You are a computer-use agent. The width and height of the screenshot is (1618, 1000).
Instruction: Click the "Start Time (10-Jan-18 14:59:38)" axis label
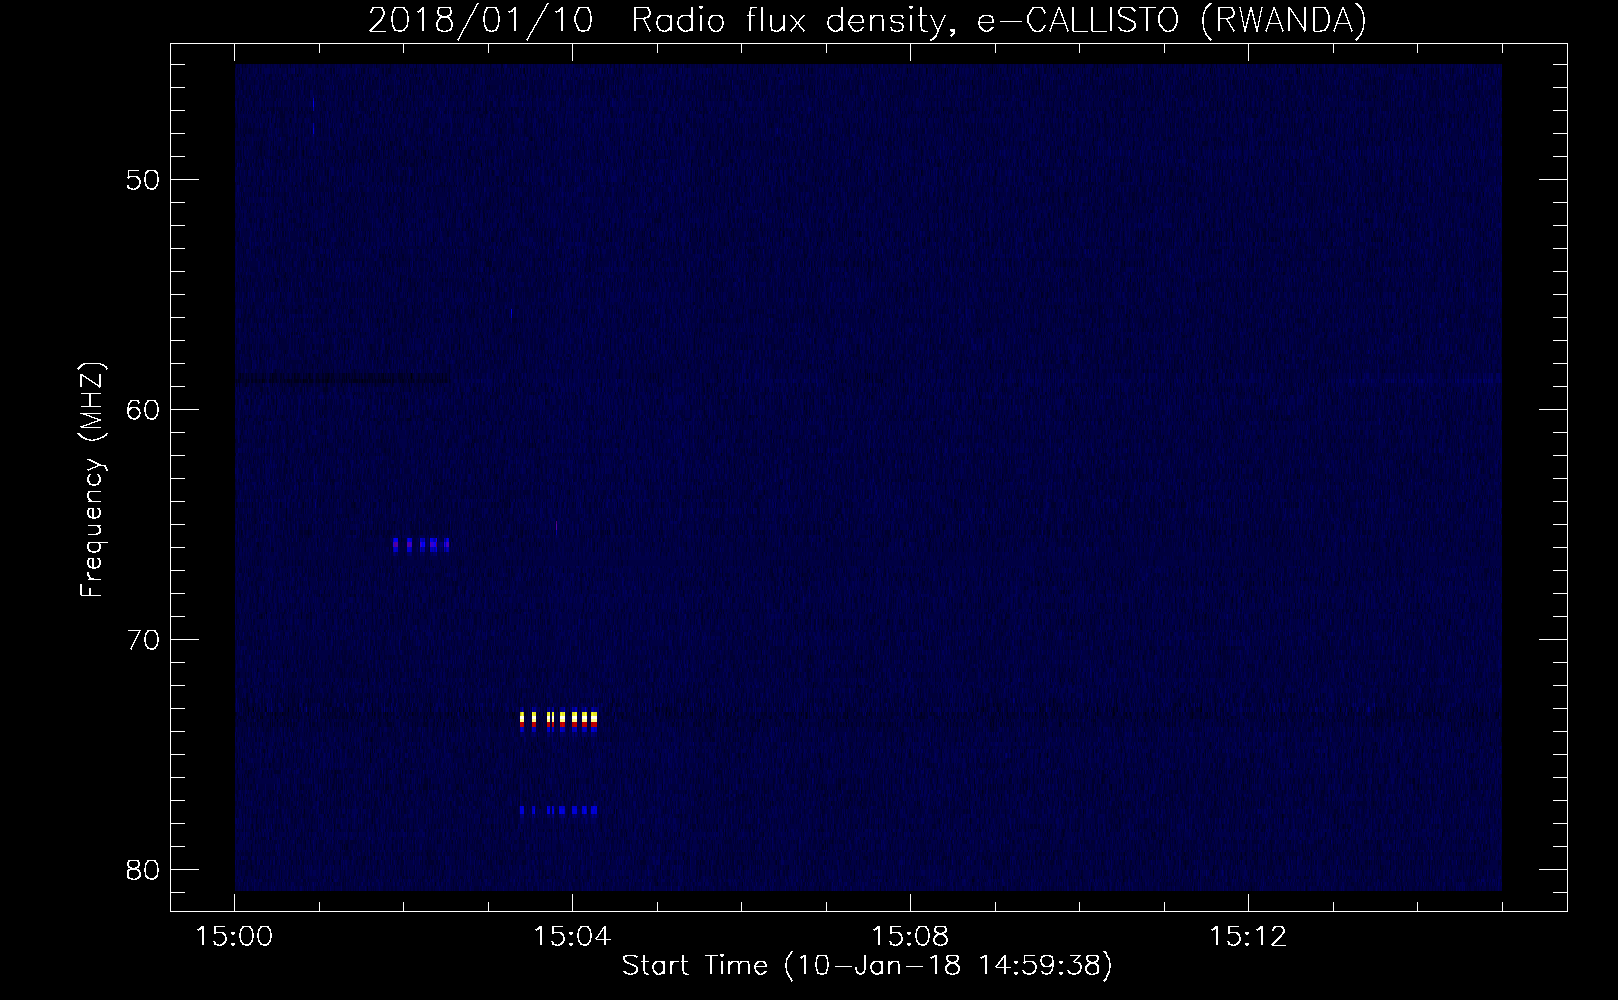tap(867, 966)
